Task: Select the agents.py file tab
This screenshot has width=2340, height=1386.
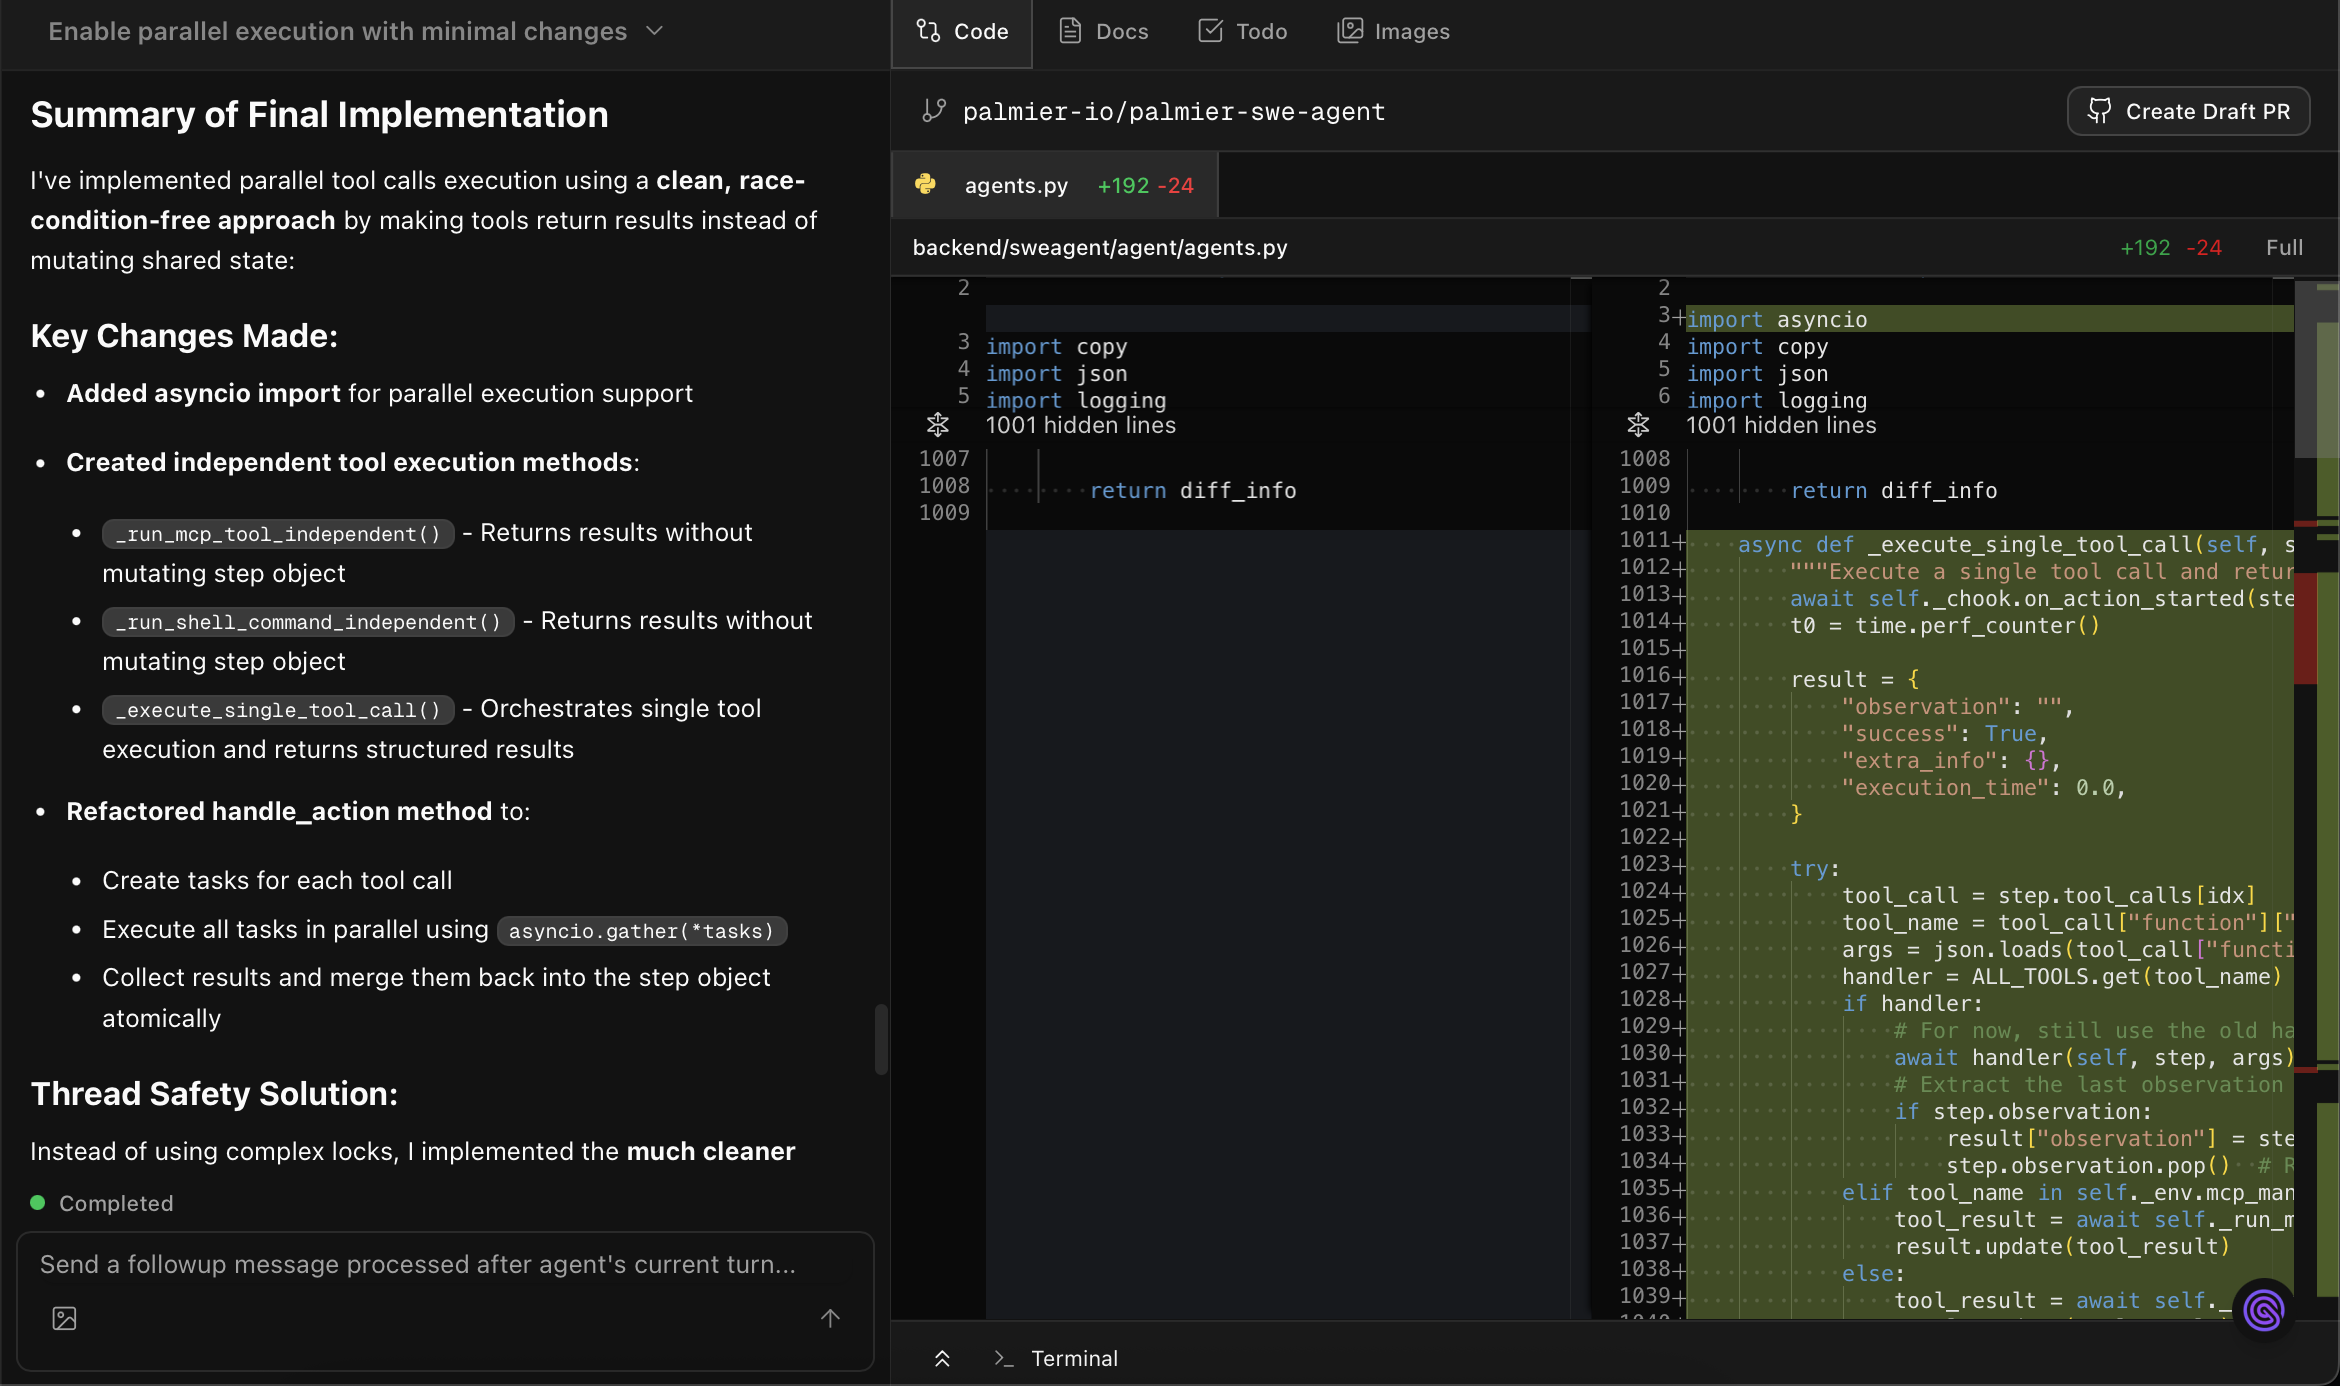Action: [1016, 185]
